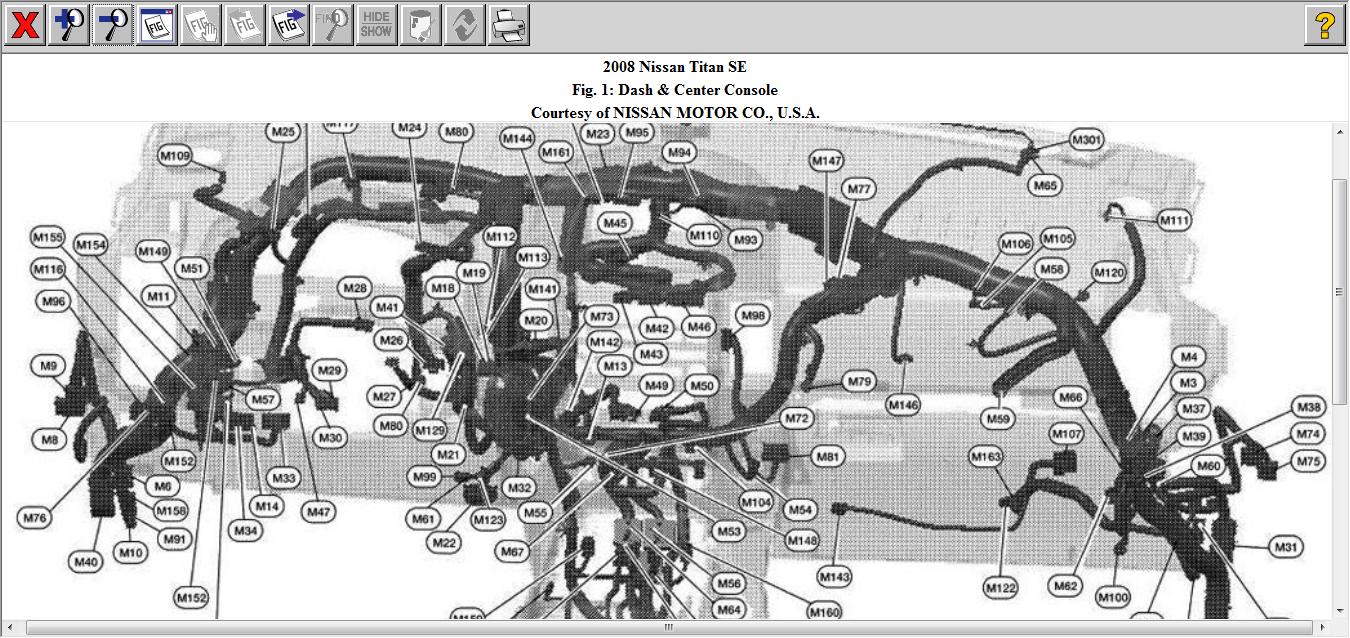Click the paint bucket toolbar icon
The width and height of the screenshot is (1350, 638).
421,25
